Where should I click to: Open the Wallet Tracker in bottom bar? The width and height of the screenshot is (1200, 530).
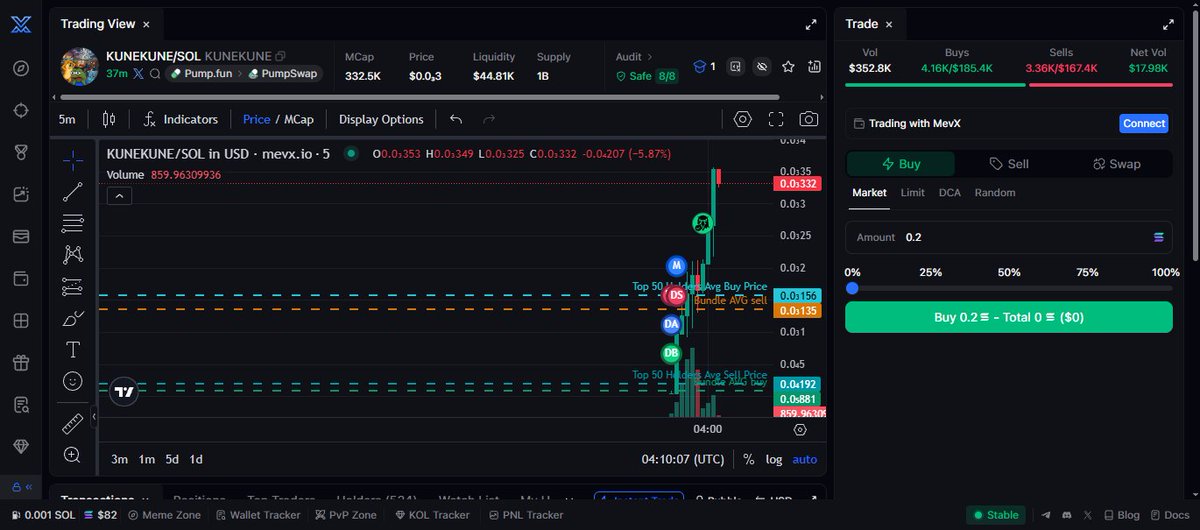pyautogui.click(x=258, y=515)
